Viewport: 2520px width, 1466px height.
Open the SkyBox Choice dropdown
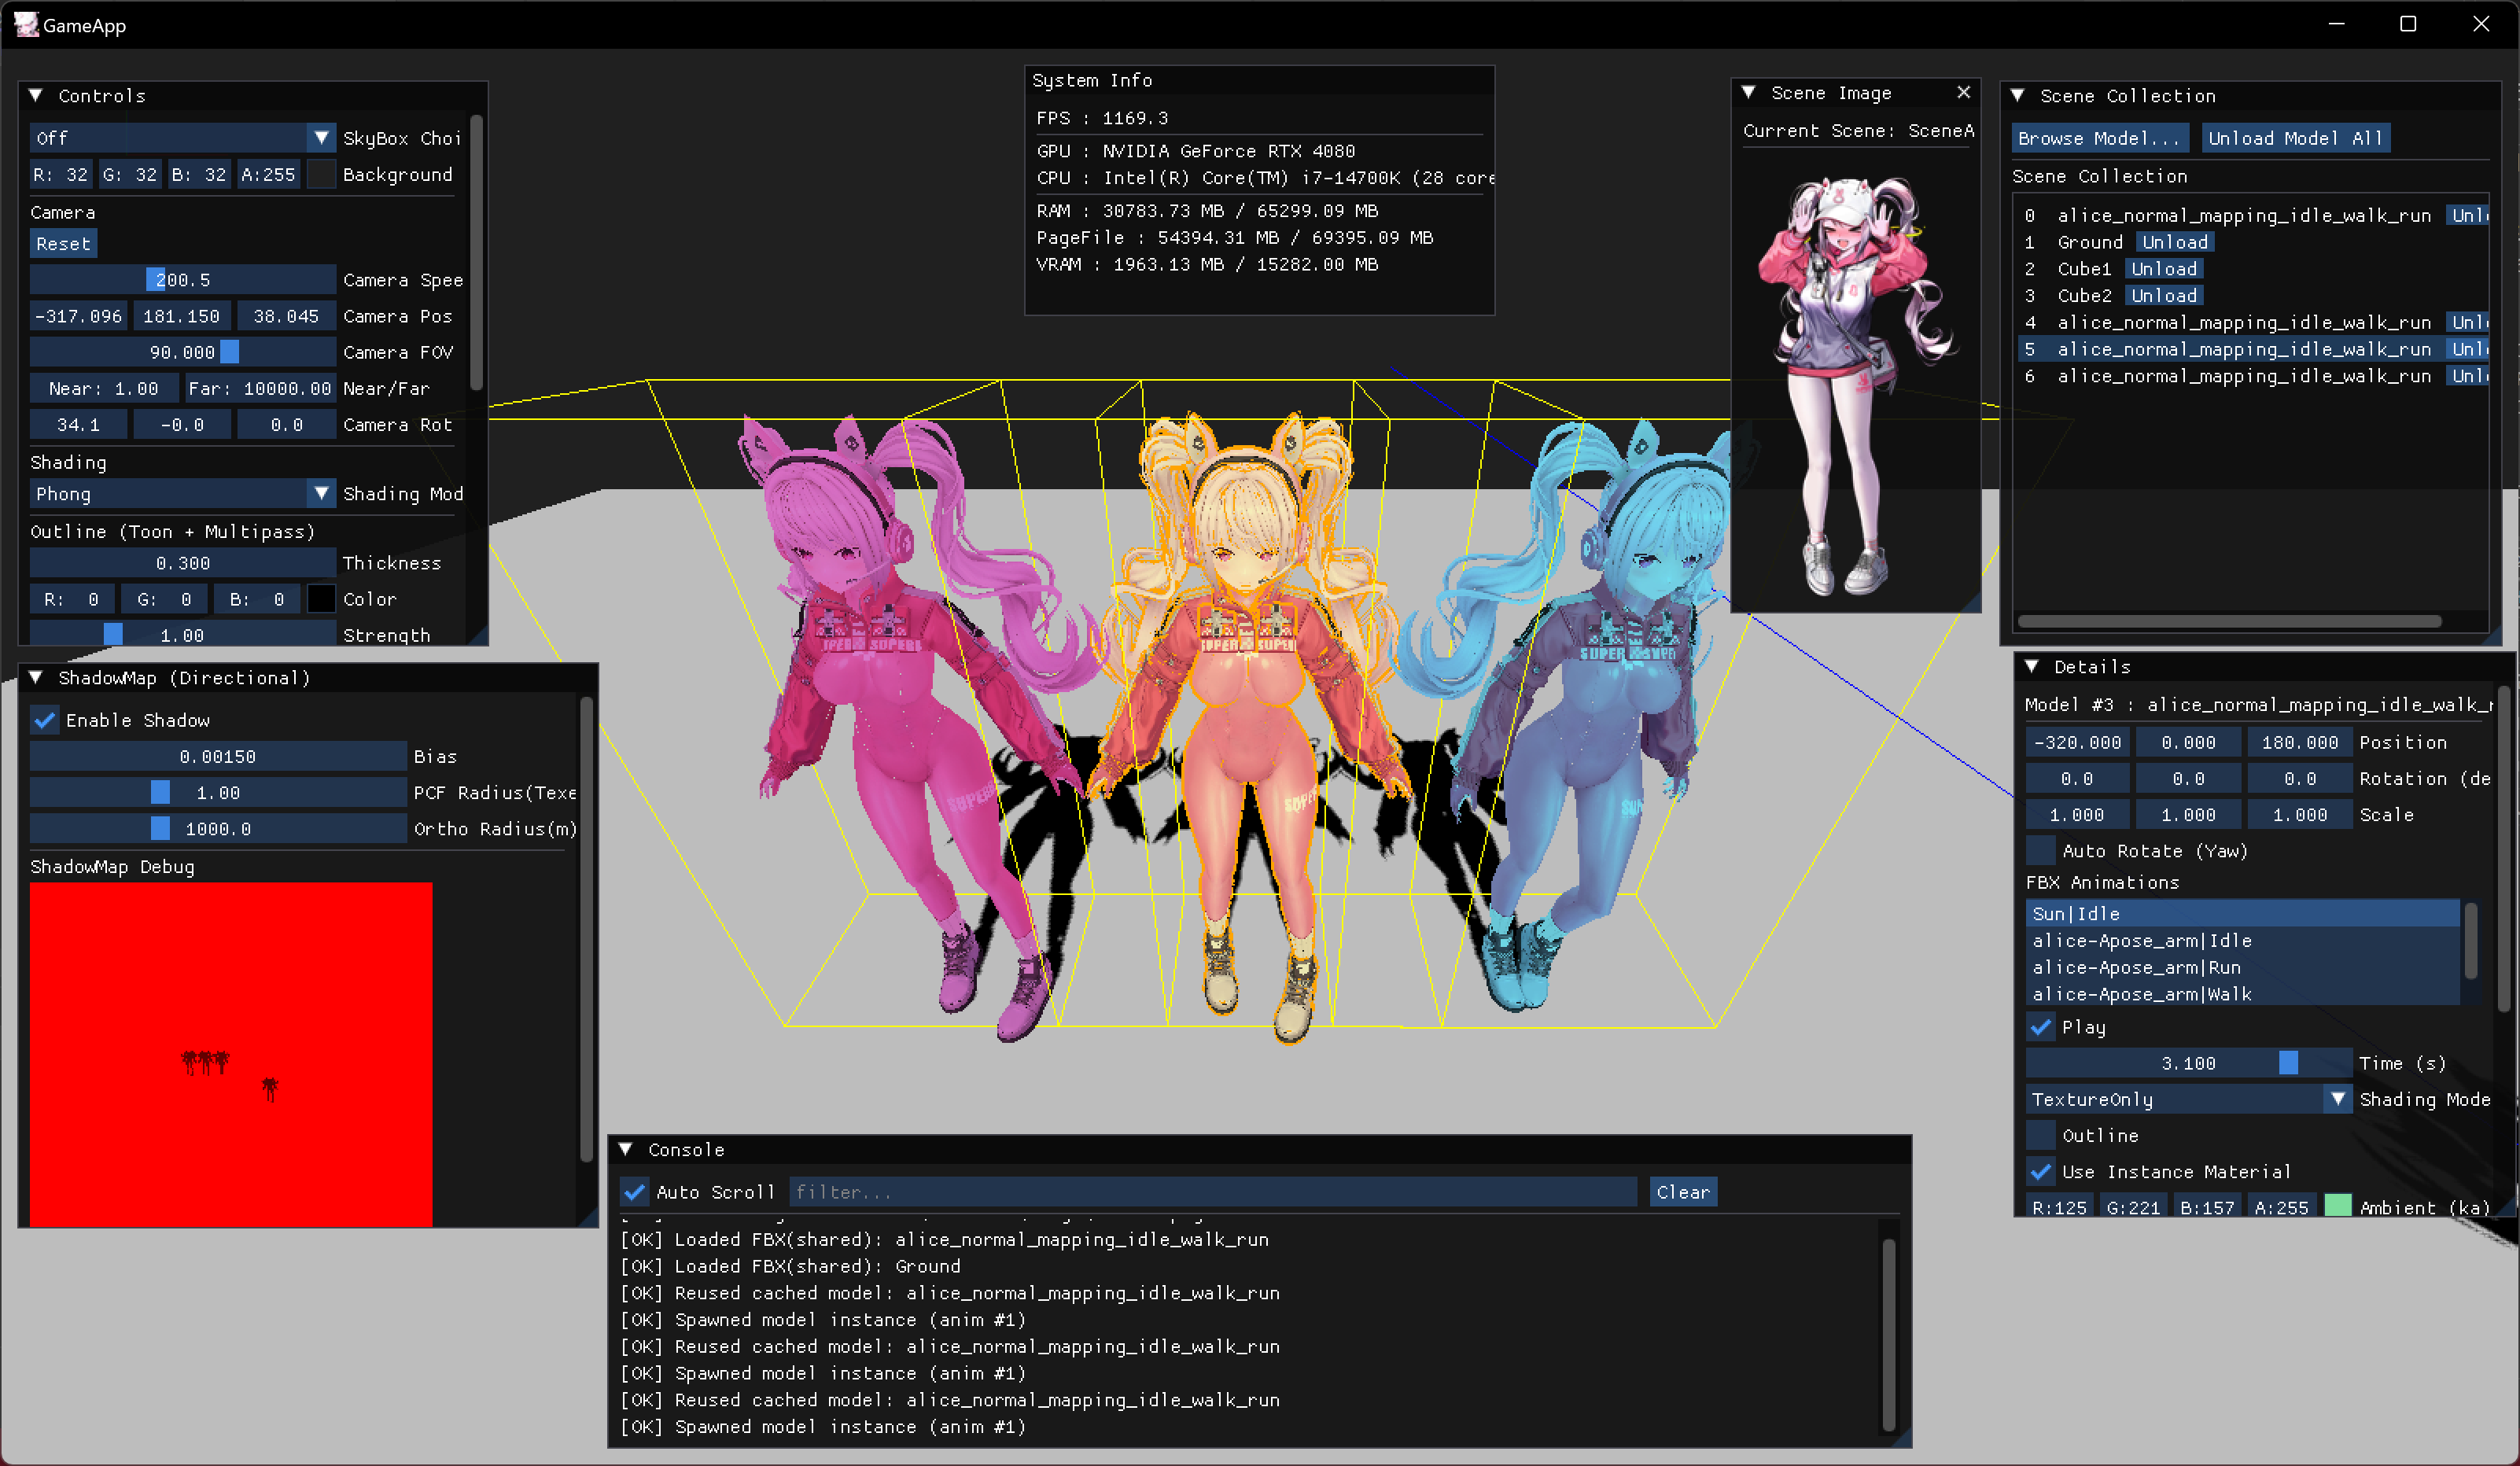[x=321, y=138]
